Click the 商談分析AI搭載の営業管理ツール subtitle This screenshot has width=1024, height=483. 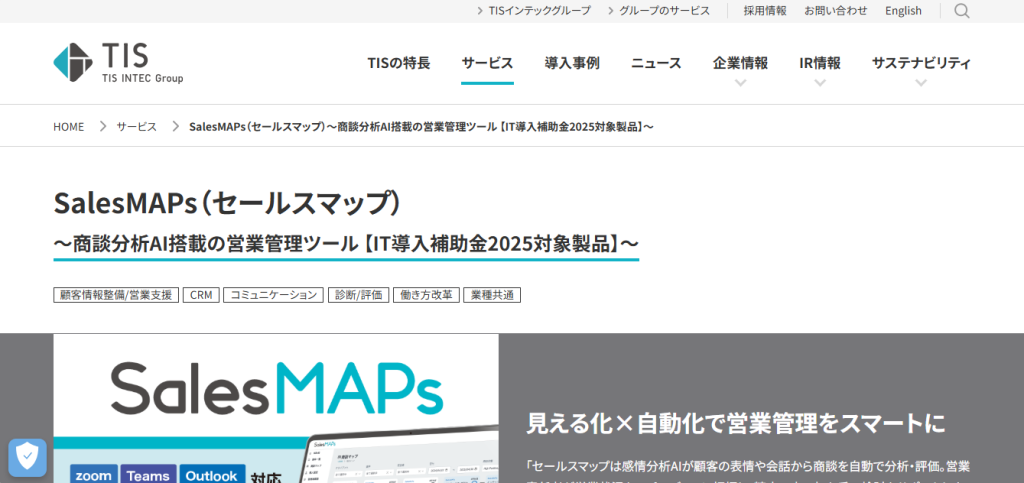click(x=346, y=243)
